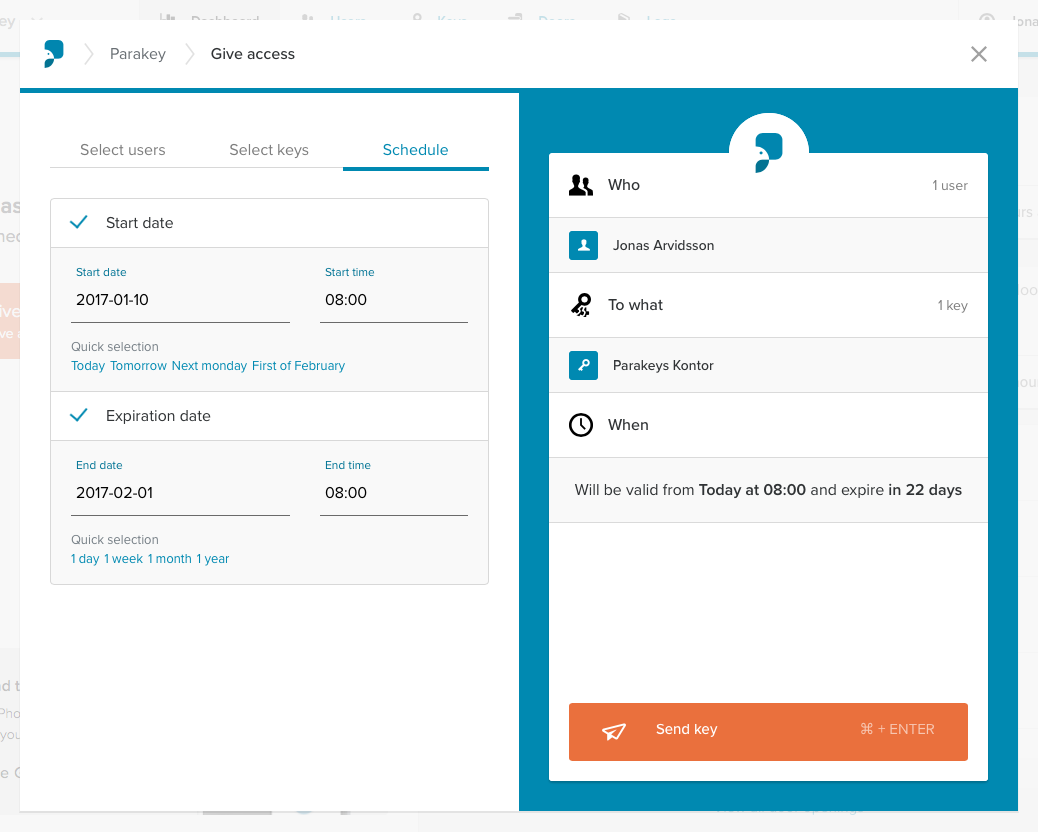This screenshot has width=1038, height=832.
Task: Click the Who users icon
Action: coord(581,185)
